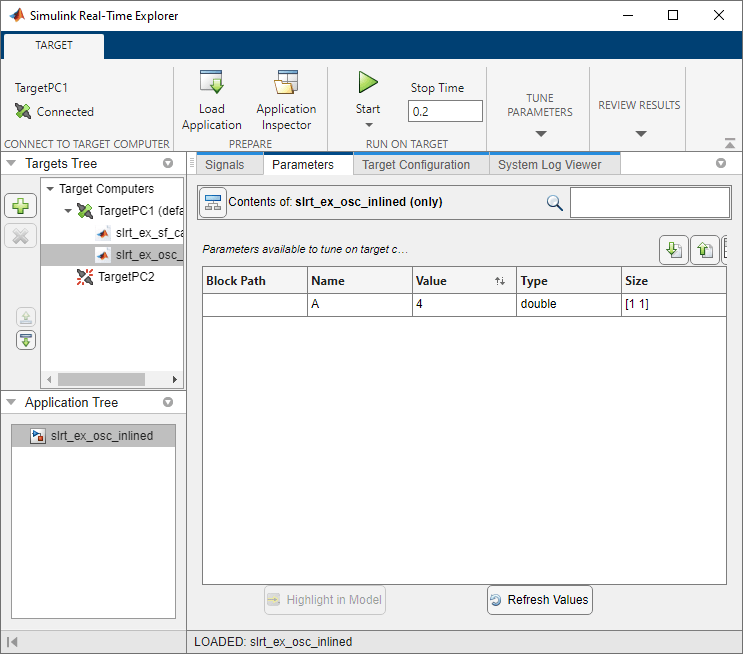Click the download application icon in Targets Tree
Image resolution: width=743 pixels, height=654 pixels.
point(26,340)
